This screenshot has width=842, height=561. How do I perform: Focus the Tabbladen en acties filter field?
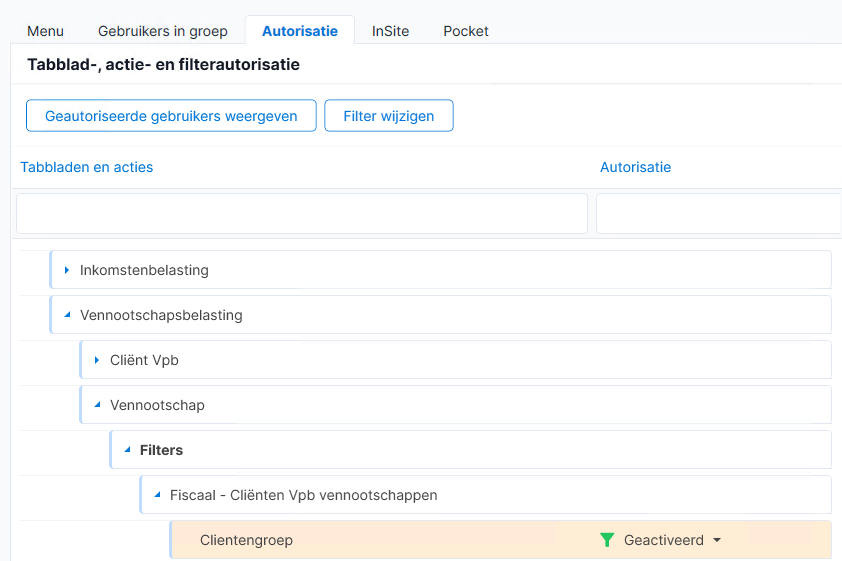pos(302,214)
